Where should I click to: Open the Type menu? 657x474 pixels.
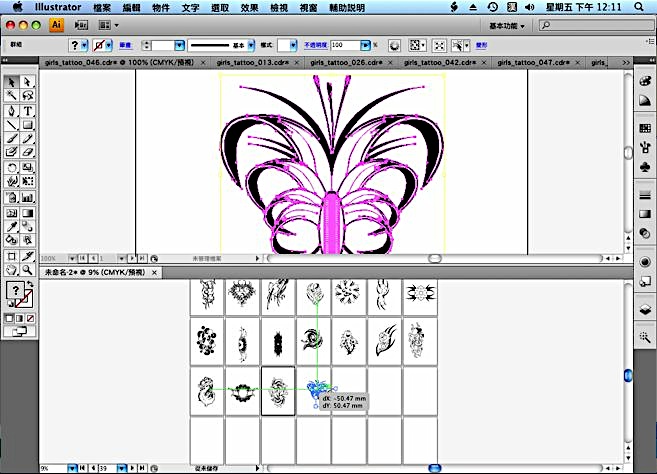point(191,8)
